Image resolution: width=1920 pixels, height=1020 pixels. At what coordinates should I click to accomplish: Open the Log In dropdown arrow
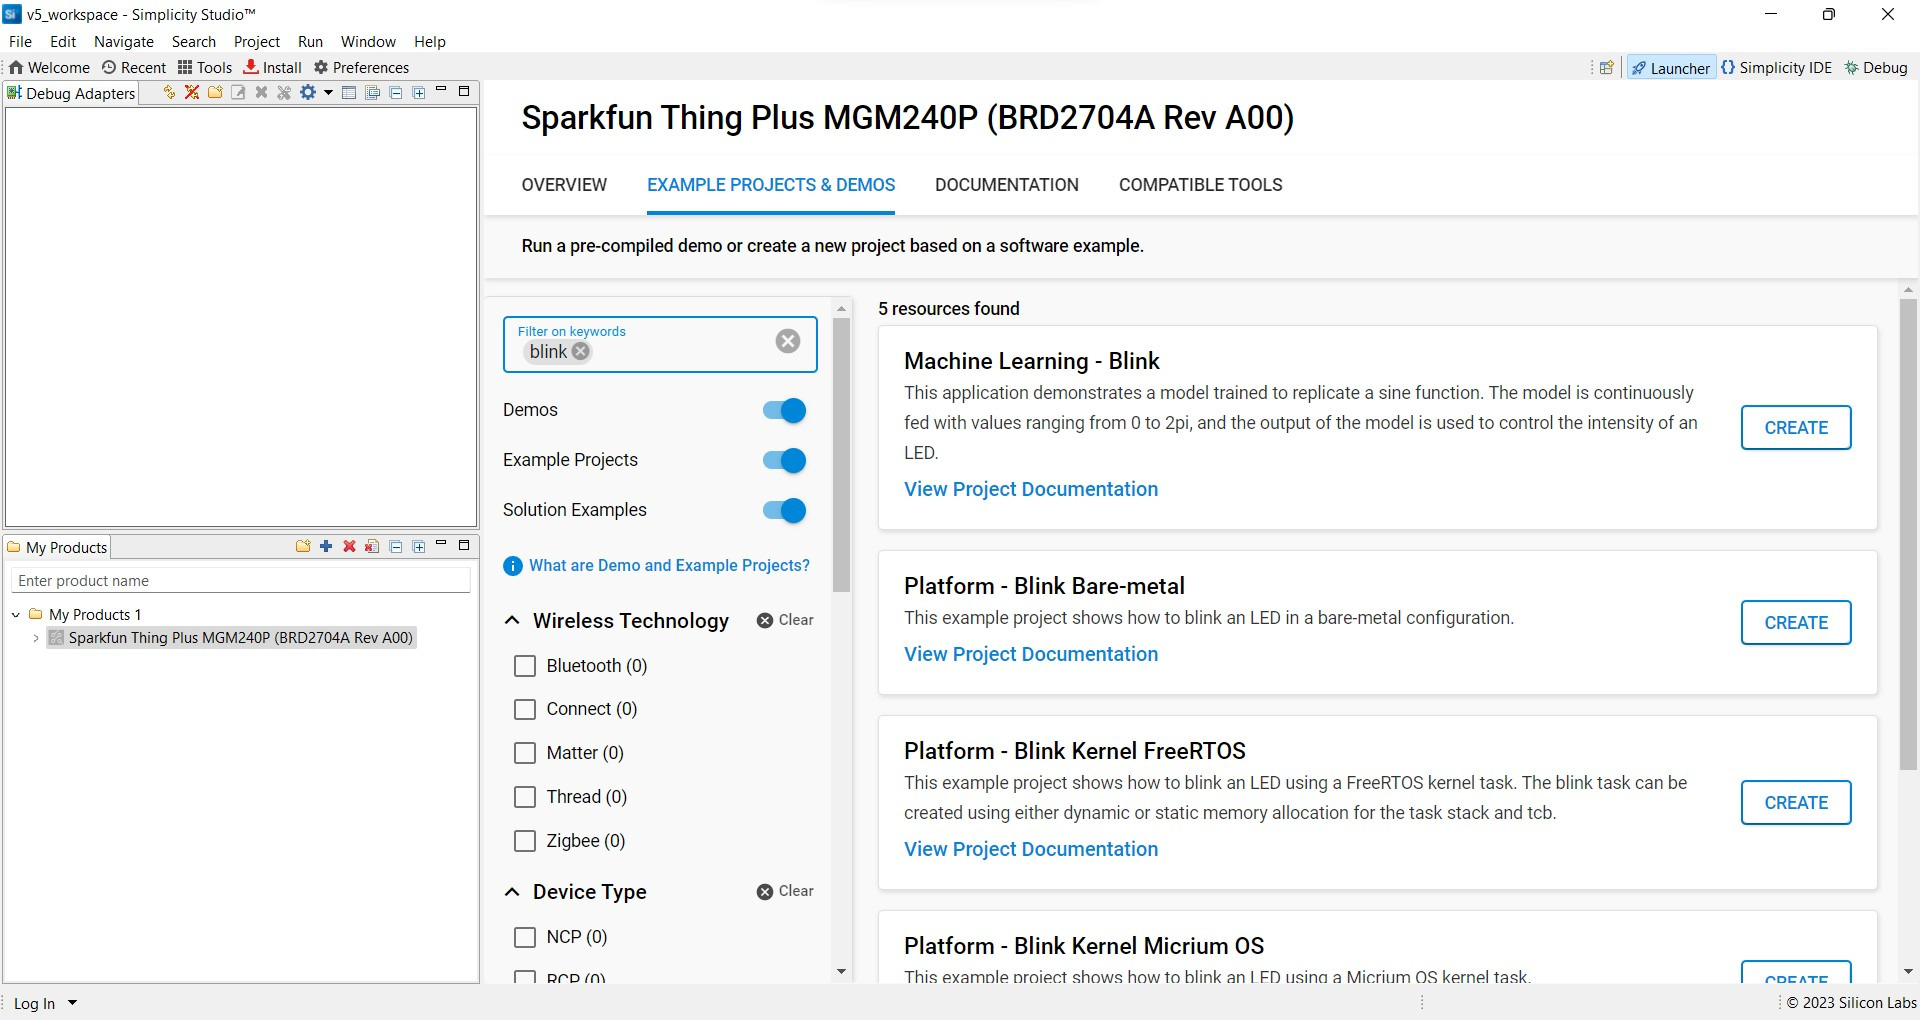click(x=72, y=1003)
